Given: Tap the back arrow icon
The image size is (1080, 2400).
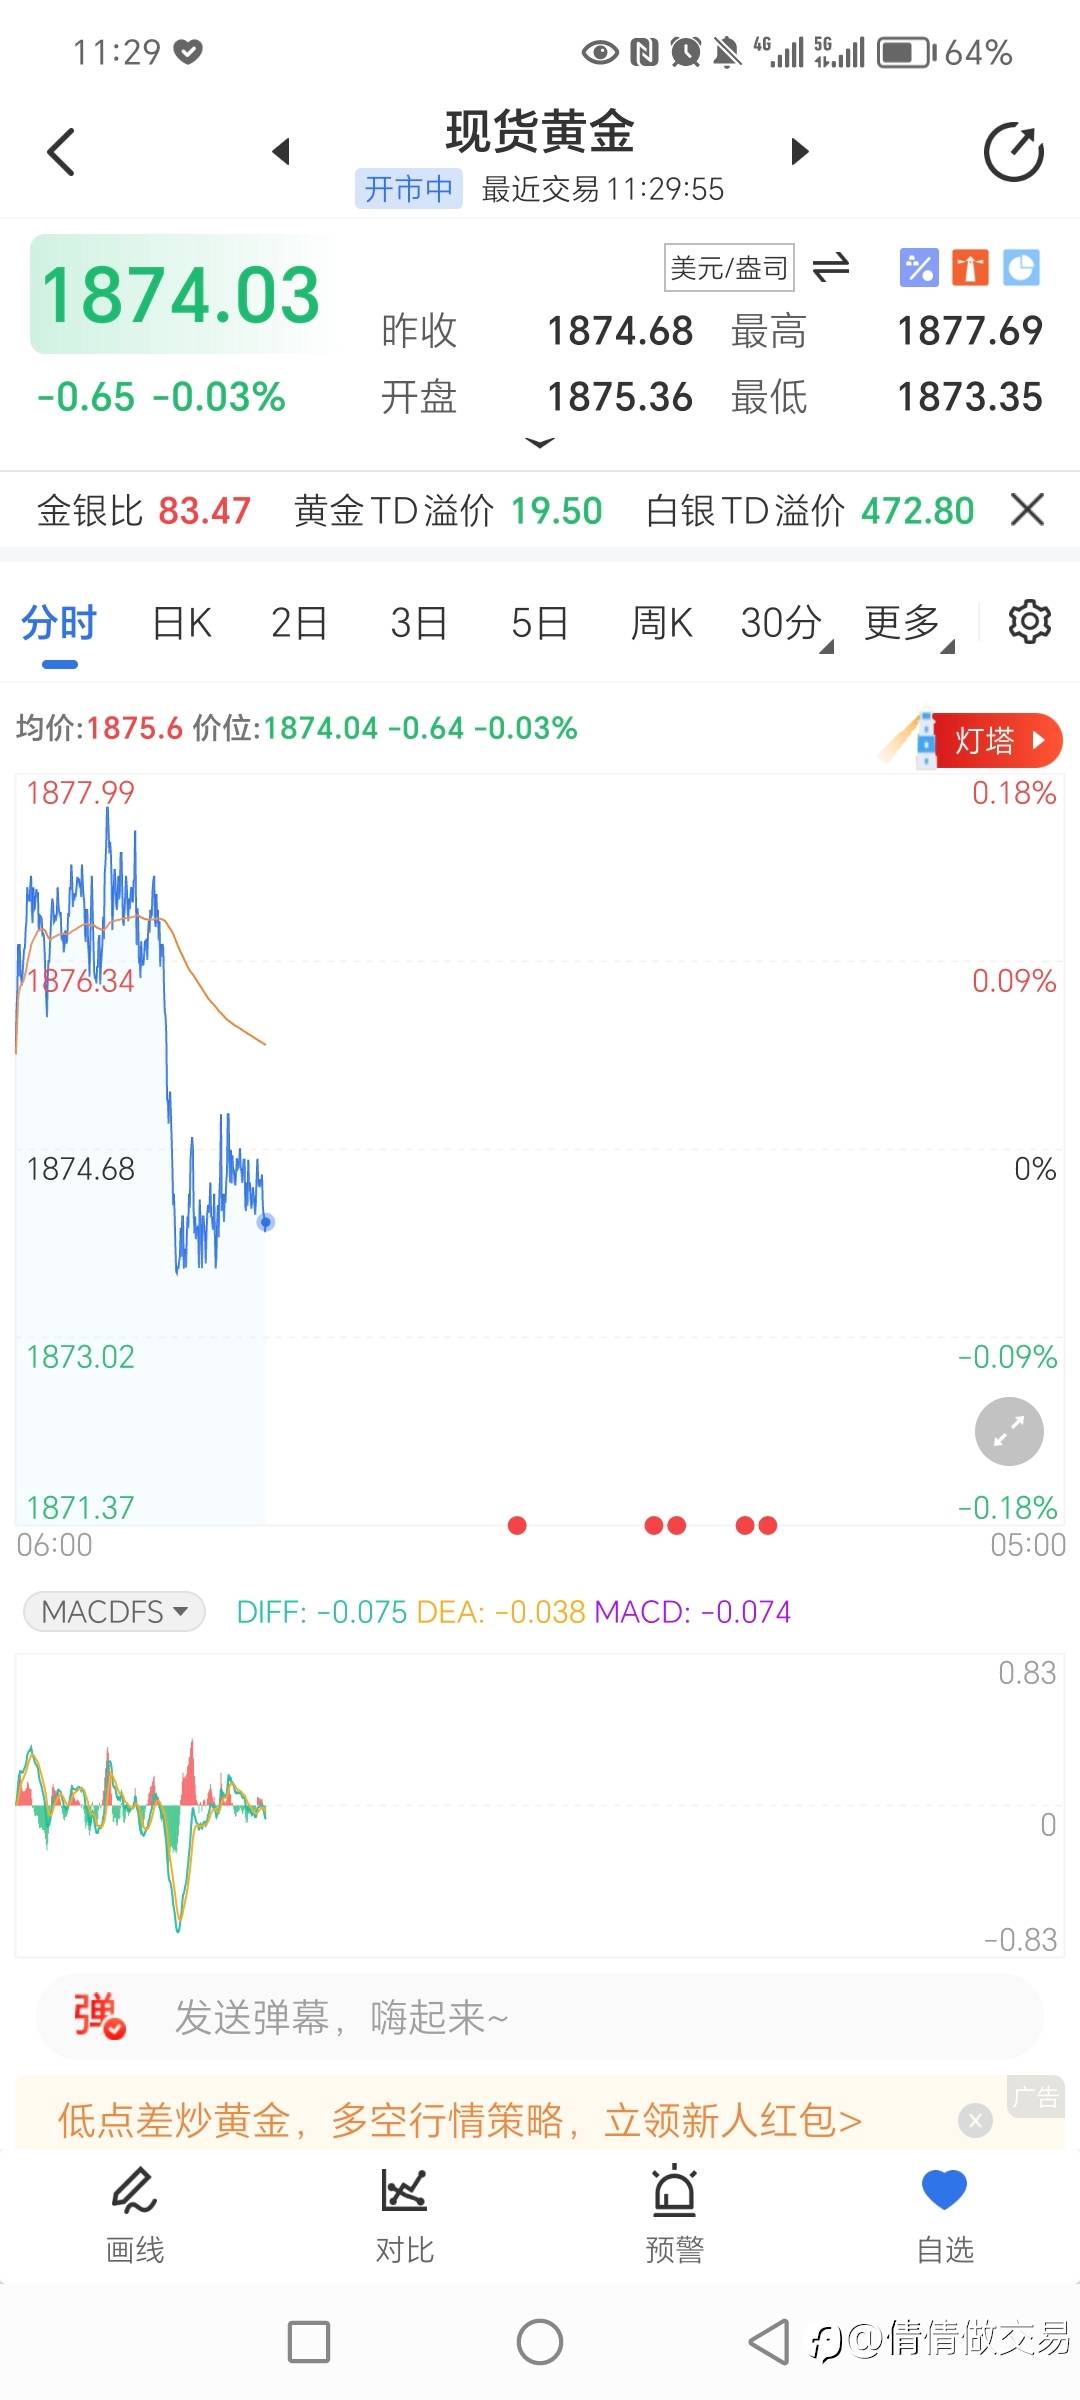Looking at the screenshot, I should 62,152.
